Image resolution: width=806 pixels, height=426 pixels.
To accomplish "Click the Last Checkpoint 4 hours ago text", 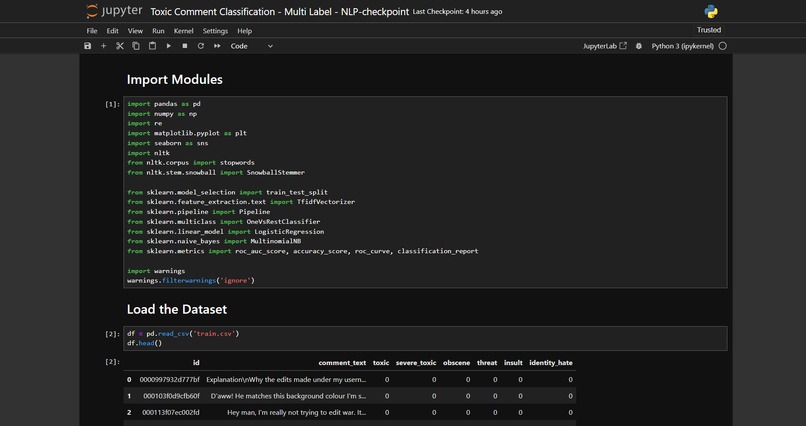I will (457, 12).
